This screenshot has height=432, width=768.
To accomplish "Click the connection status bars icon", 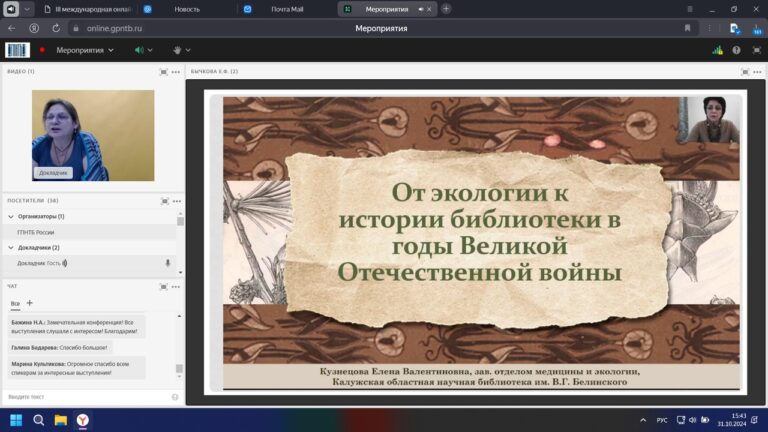I will 717,49.
